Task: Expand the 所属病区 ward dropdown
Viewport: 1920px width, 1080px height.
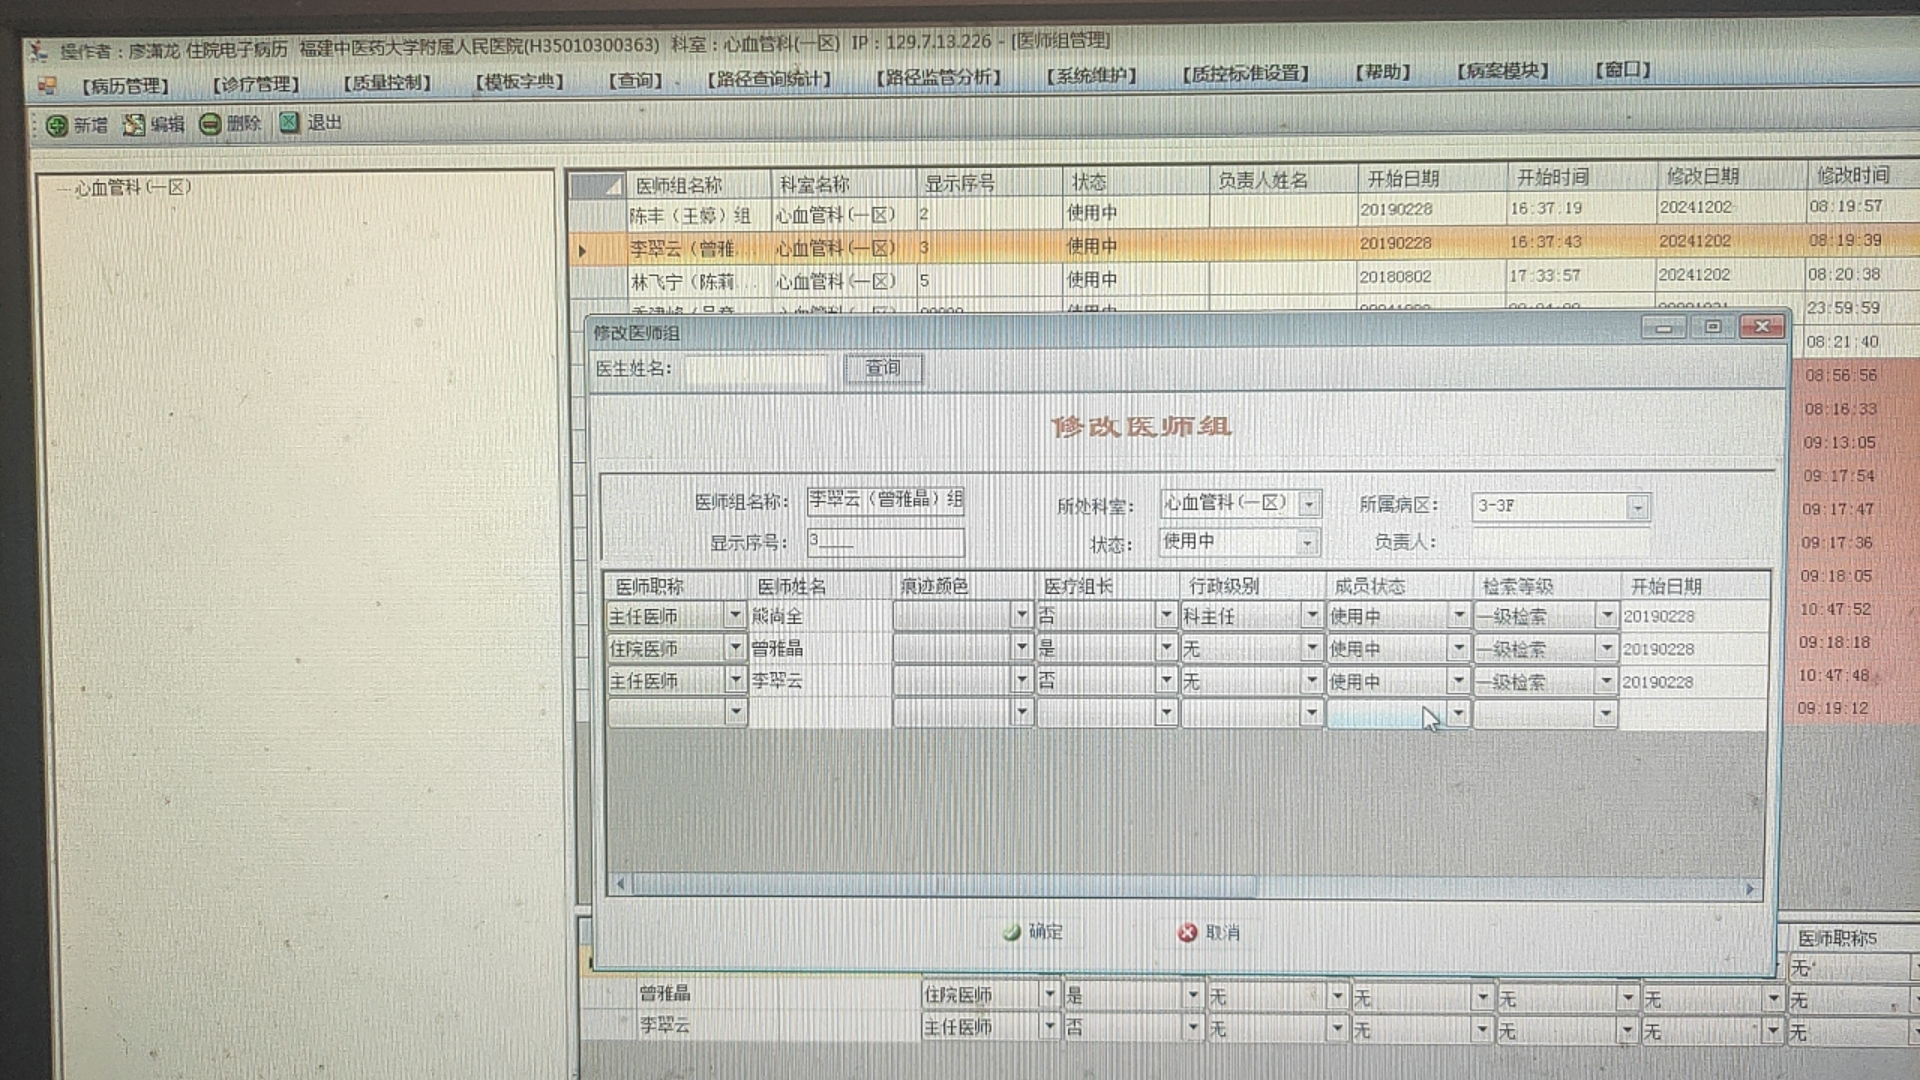Action: (1637, 507)
